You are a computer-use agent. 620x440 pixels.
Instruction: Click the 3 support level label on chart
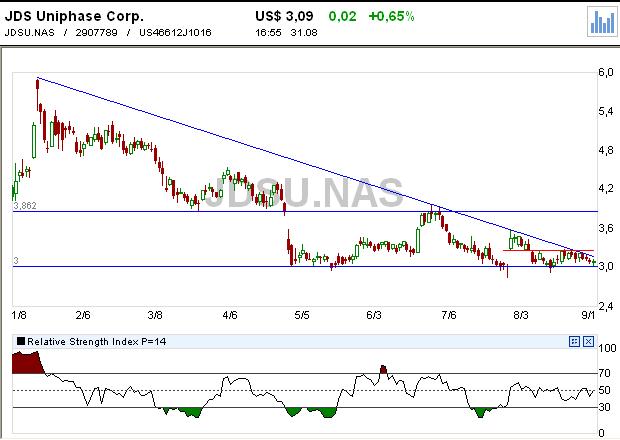pyautogui.click(x=16, y=261)
